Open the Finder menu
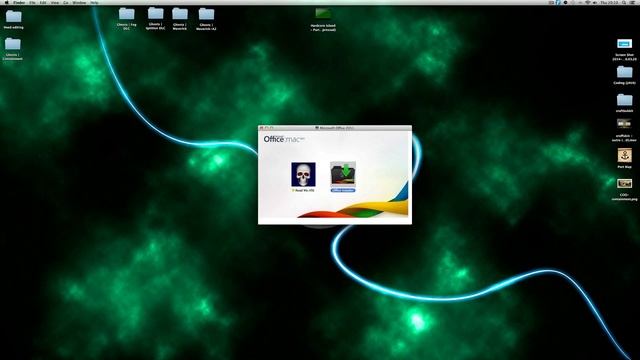Image resolution: width=640 pixels, height=360 pixels. coord(19,2)
